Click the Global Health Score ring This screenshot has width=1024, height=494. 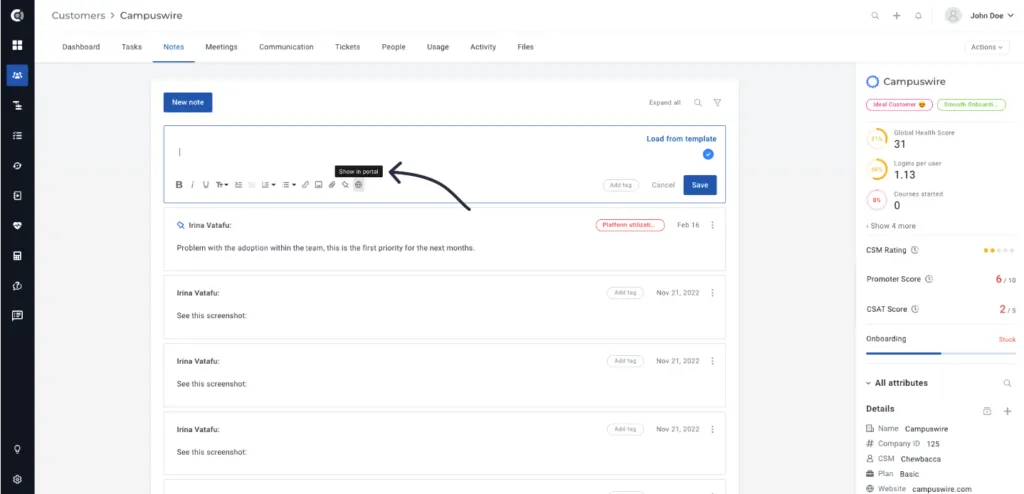point(876,139)
